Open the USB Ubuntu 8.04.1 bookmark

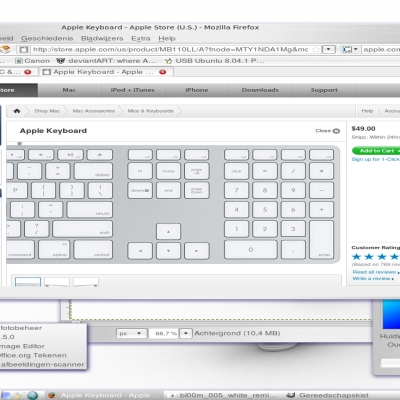[215, 61]
